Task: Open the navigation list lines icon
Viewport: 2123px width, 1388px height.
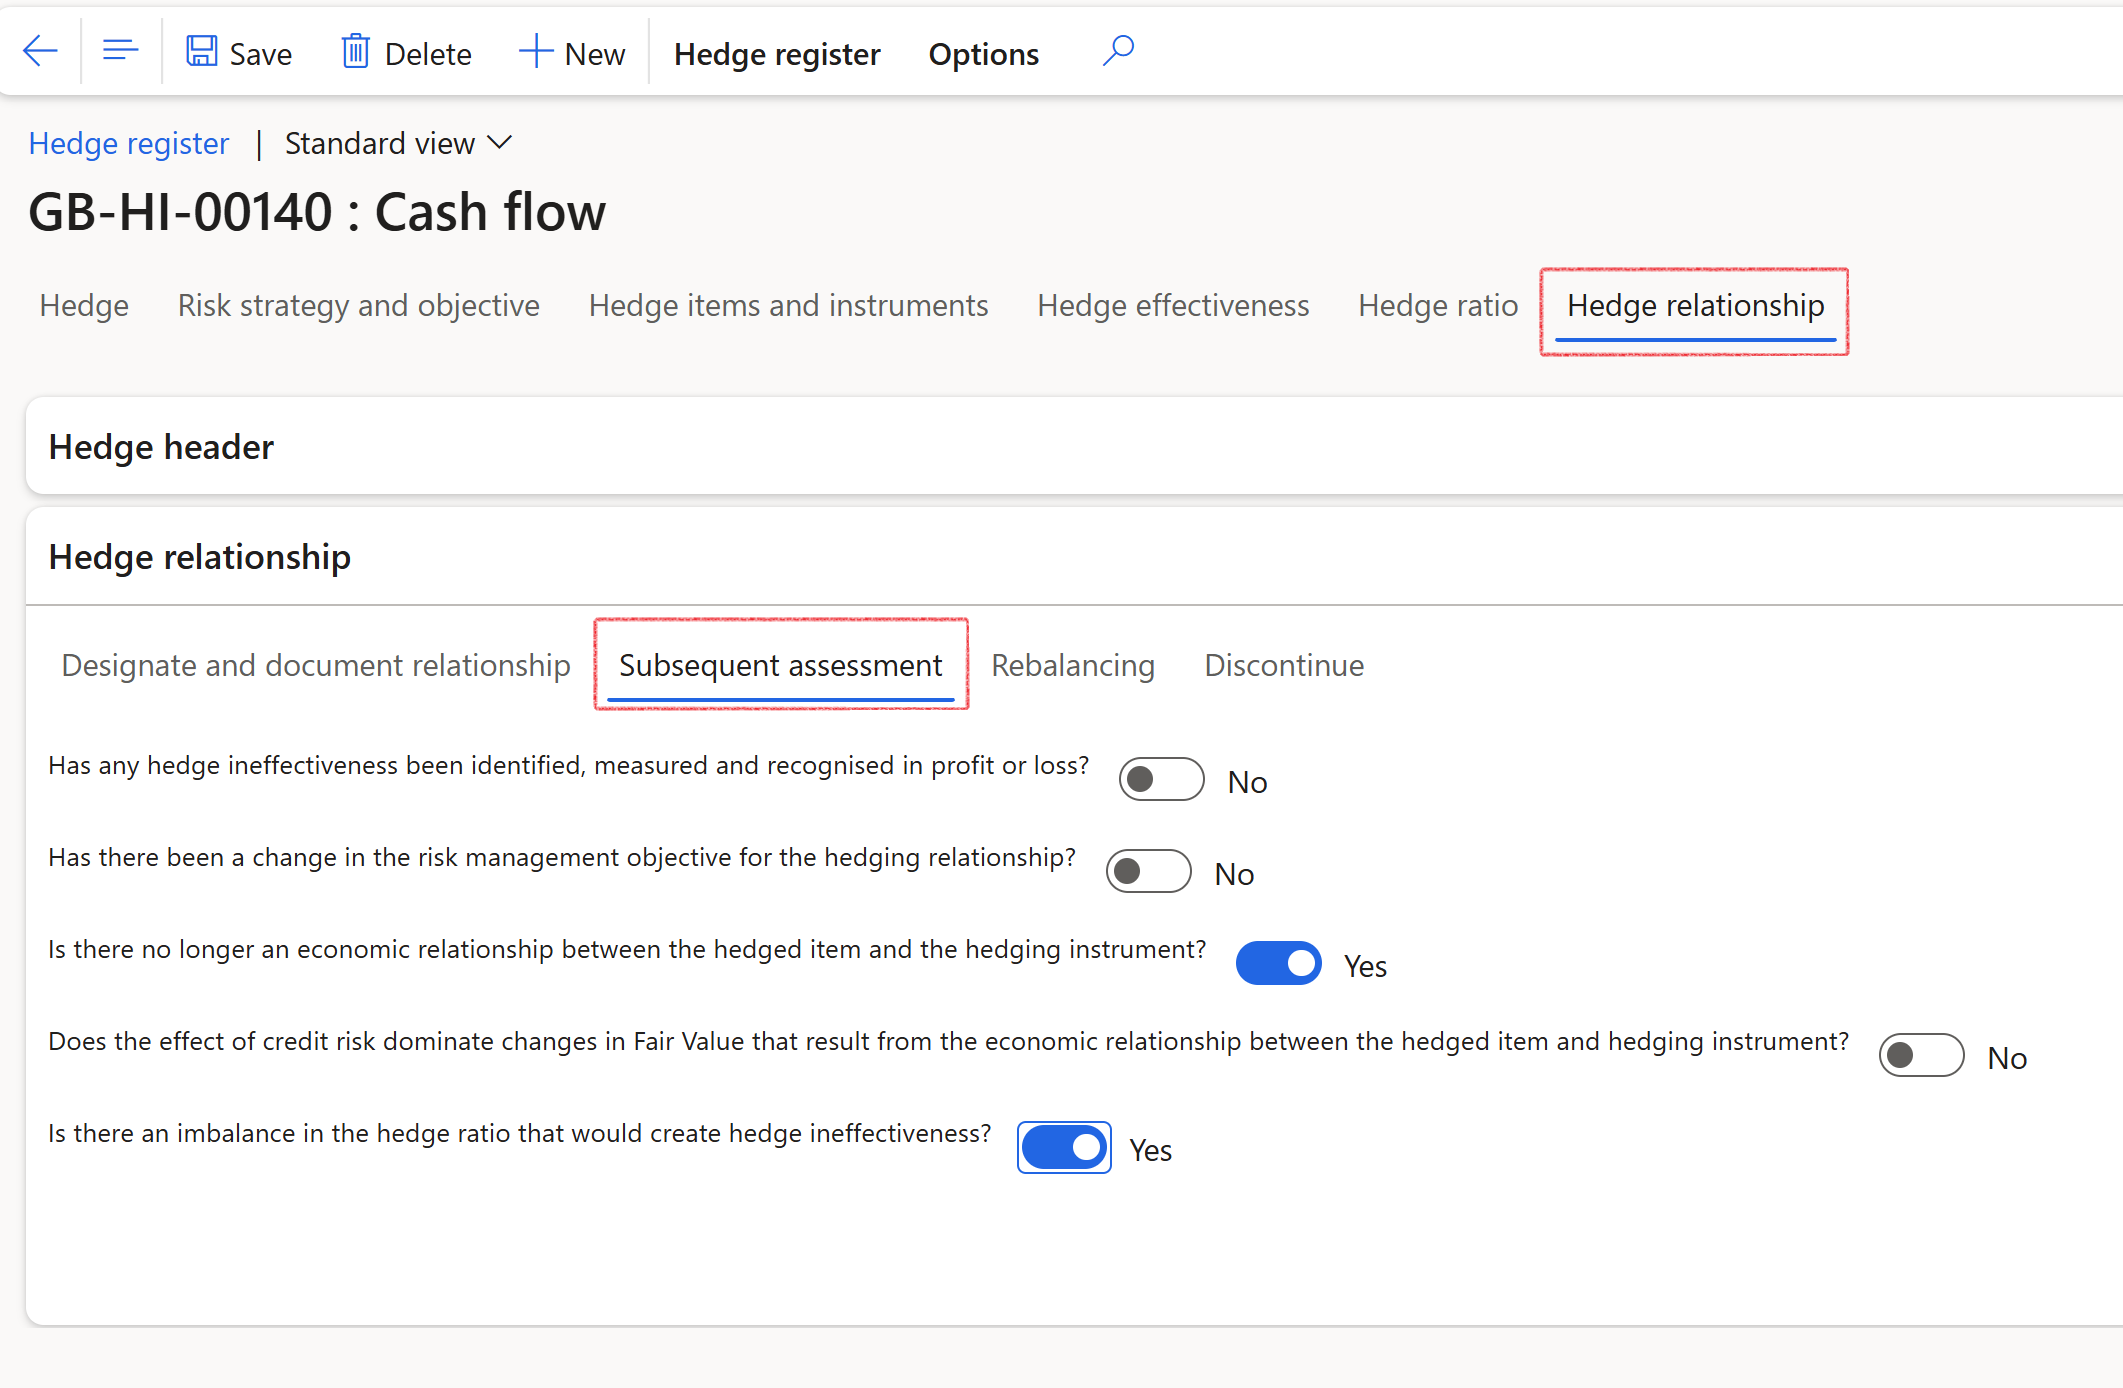Action: [120, 51]
